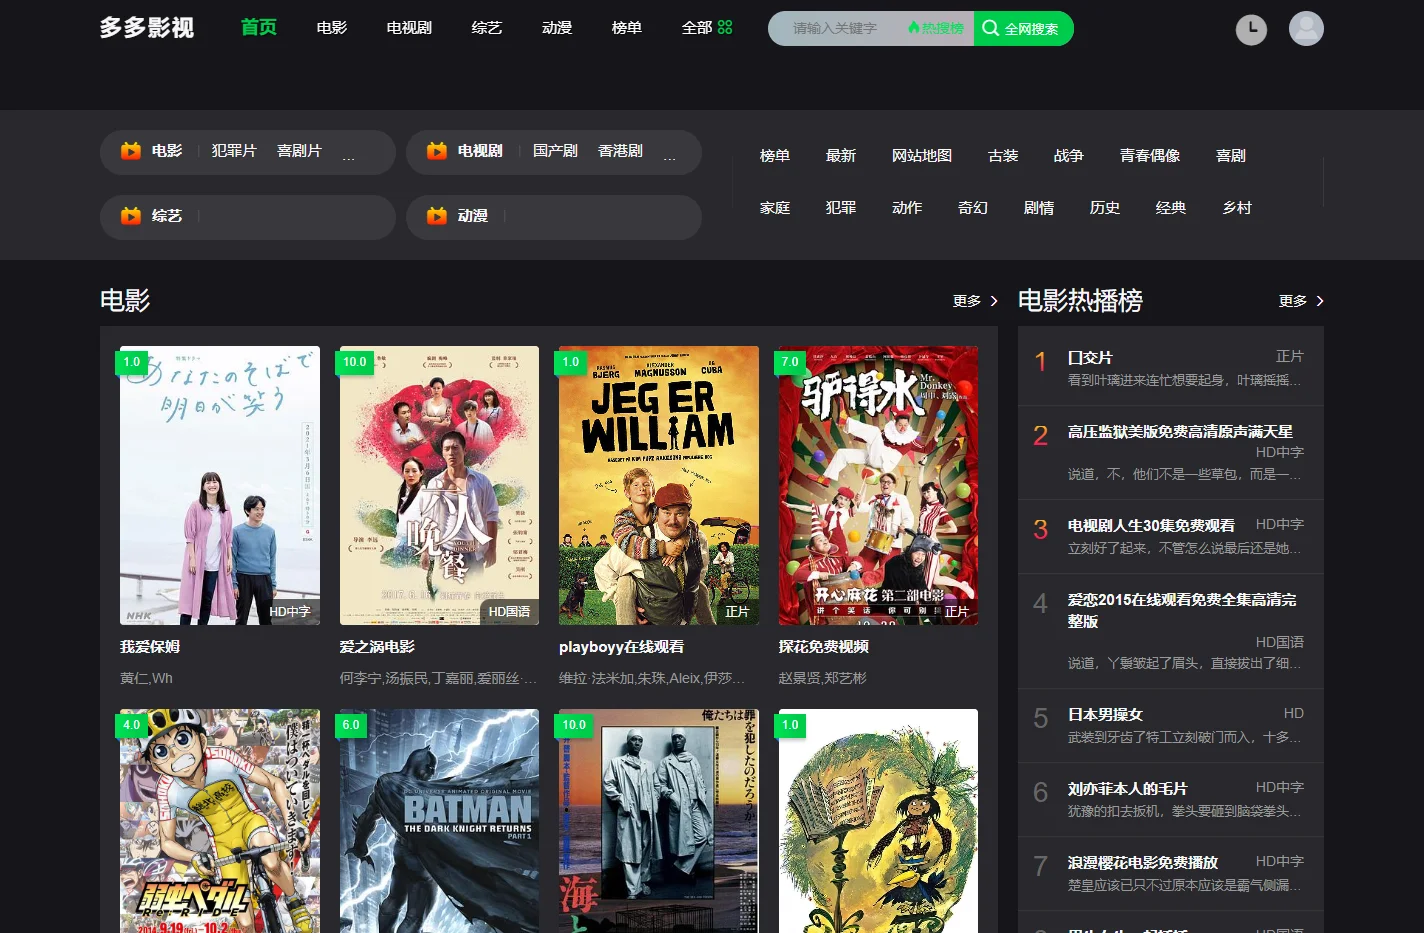Image resolution: width=1424 pixels, height=933 pixels.
Task: Click the 网站地图 link
Action: click(922, 156)
